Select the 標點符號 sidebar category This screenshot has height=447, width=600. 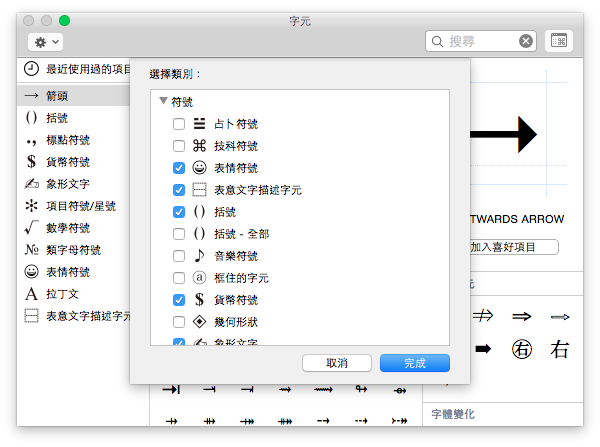(x=74, y=140)
